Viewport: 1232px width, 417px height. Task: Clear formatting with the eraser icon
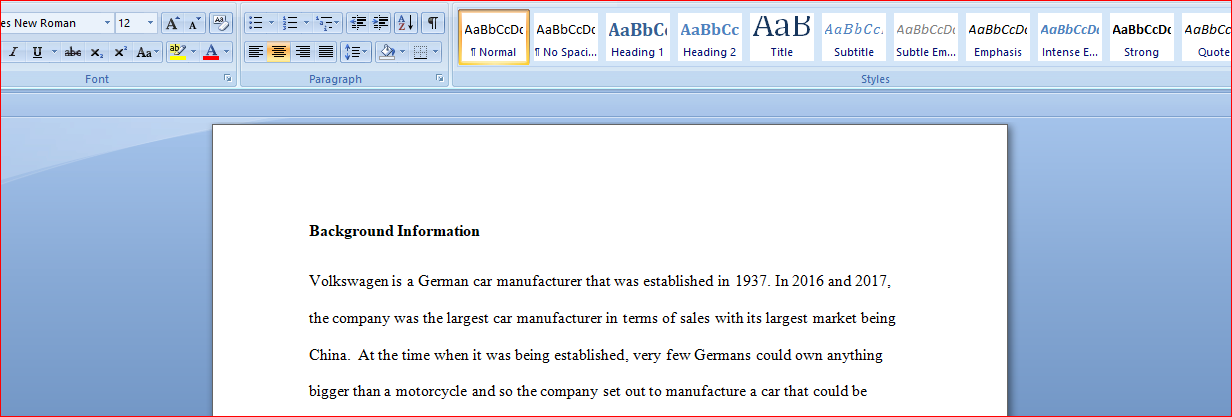tap(220, 23)
